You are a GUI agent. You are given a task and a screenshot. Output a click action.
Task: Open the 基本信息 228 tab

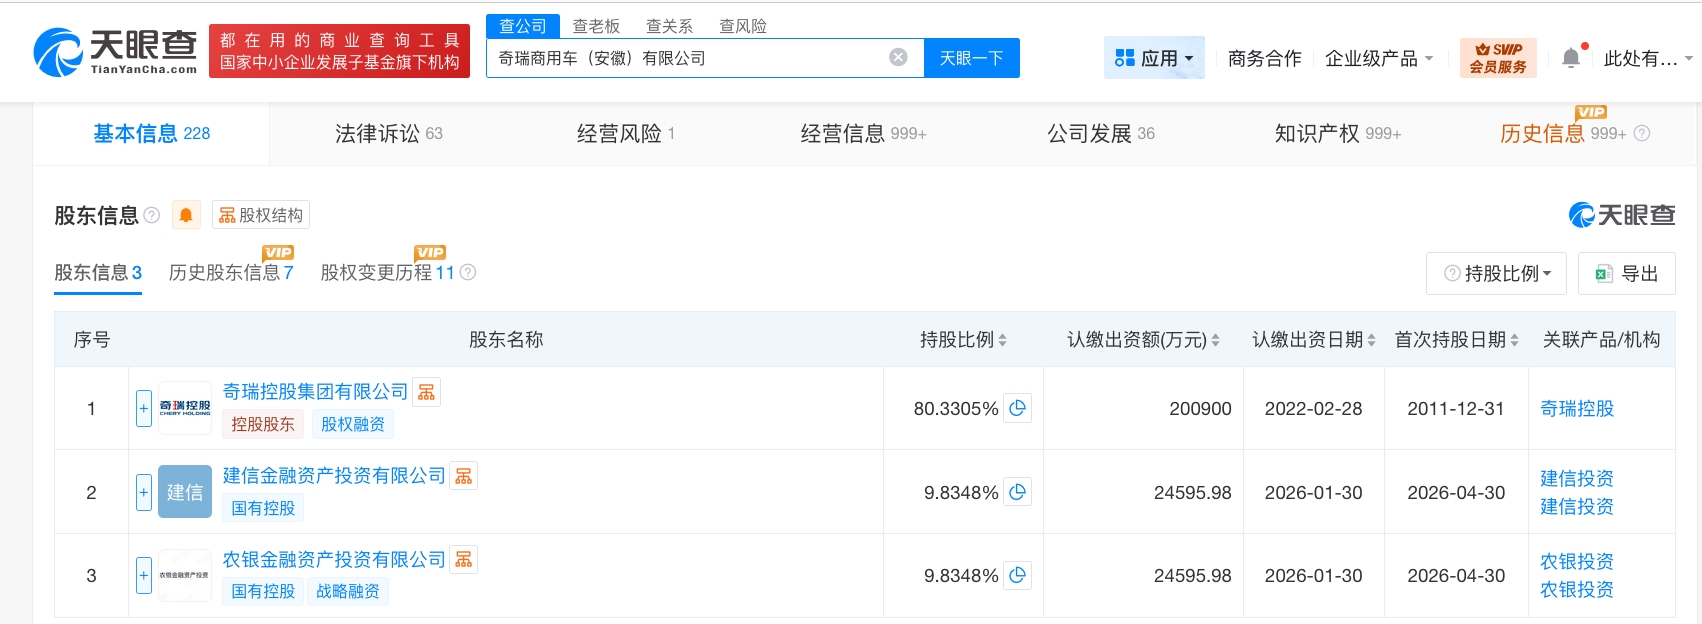click(151, 133)
